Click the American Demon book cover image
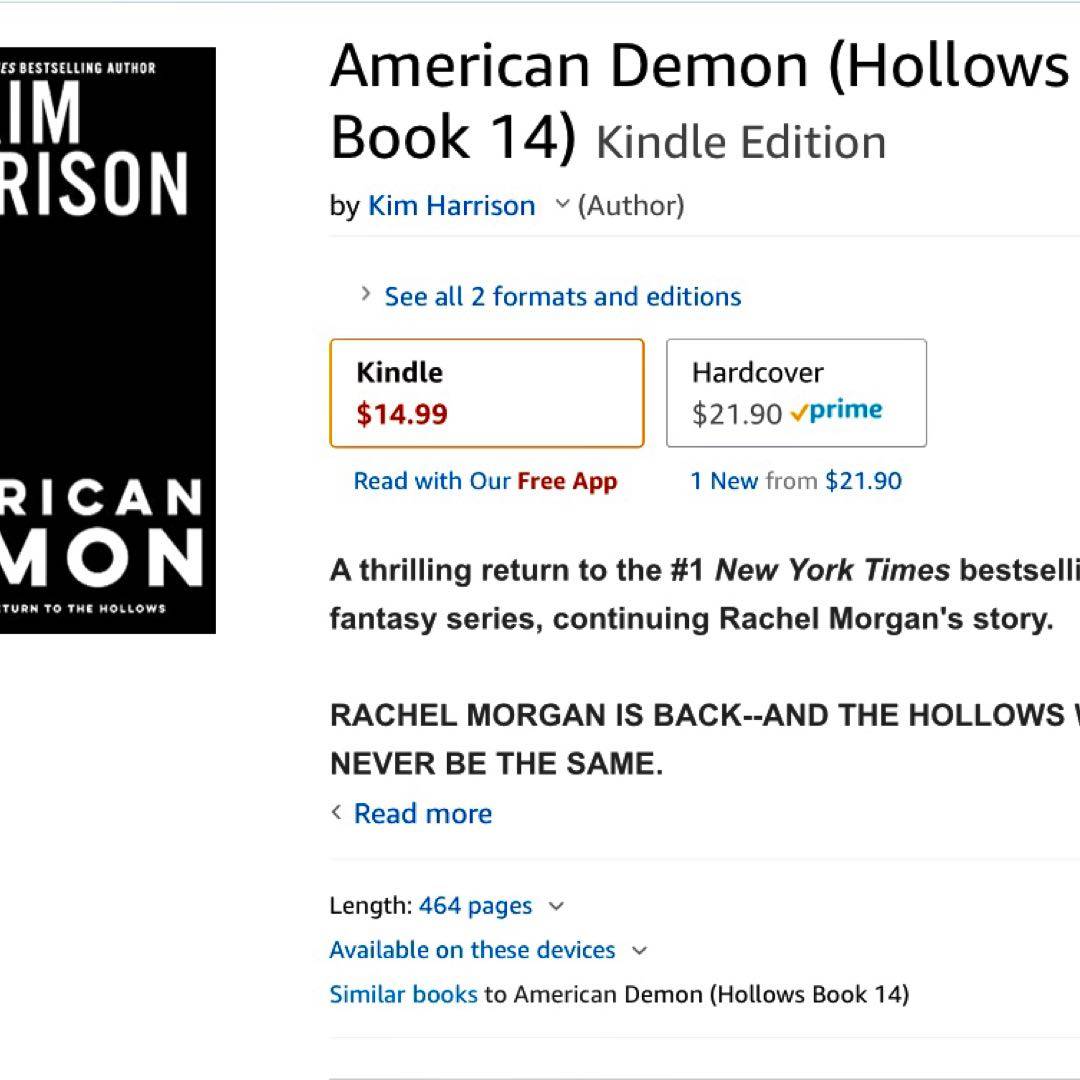Viewport: 1080px width, 1080px height. pos(107,340)
